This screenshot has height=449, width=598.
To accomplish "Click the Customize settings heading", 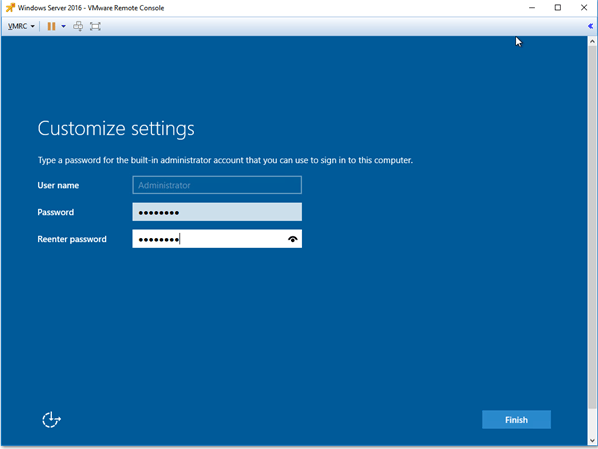I will coord(116,129).
